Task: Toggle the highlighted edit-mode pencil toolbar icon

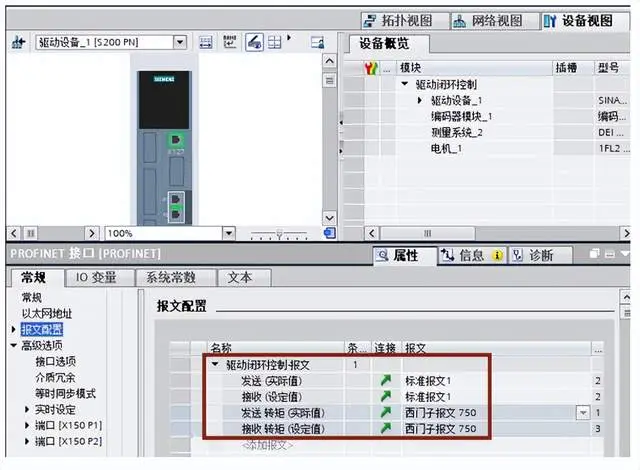Action: (254, 42)
